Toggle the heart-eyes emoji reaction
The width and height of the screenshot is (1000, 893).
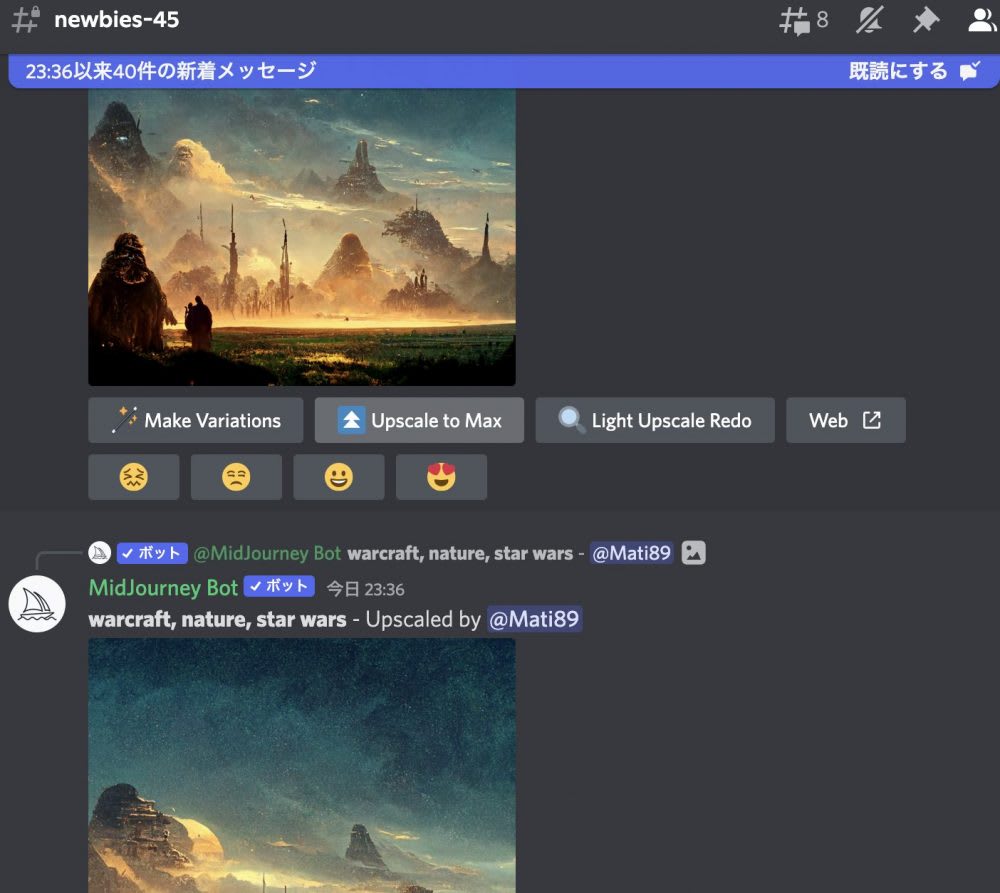tap(441, 477)
